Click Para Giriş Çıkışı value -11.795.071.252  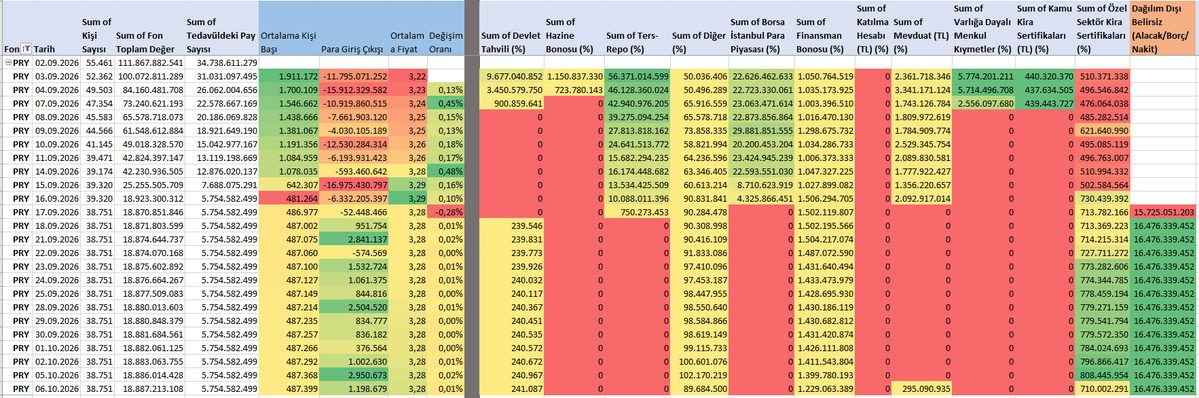tap(353, 77)
